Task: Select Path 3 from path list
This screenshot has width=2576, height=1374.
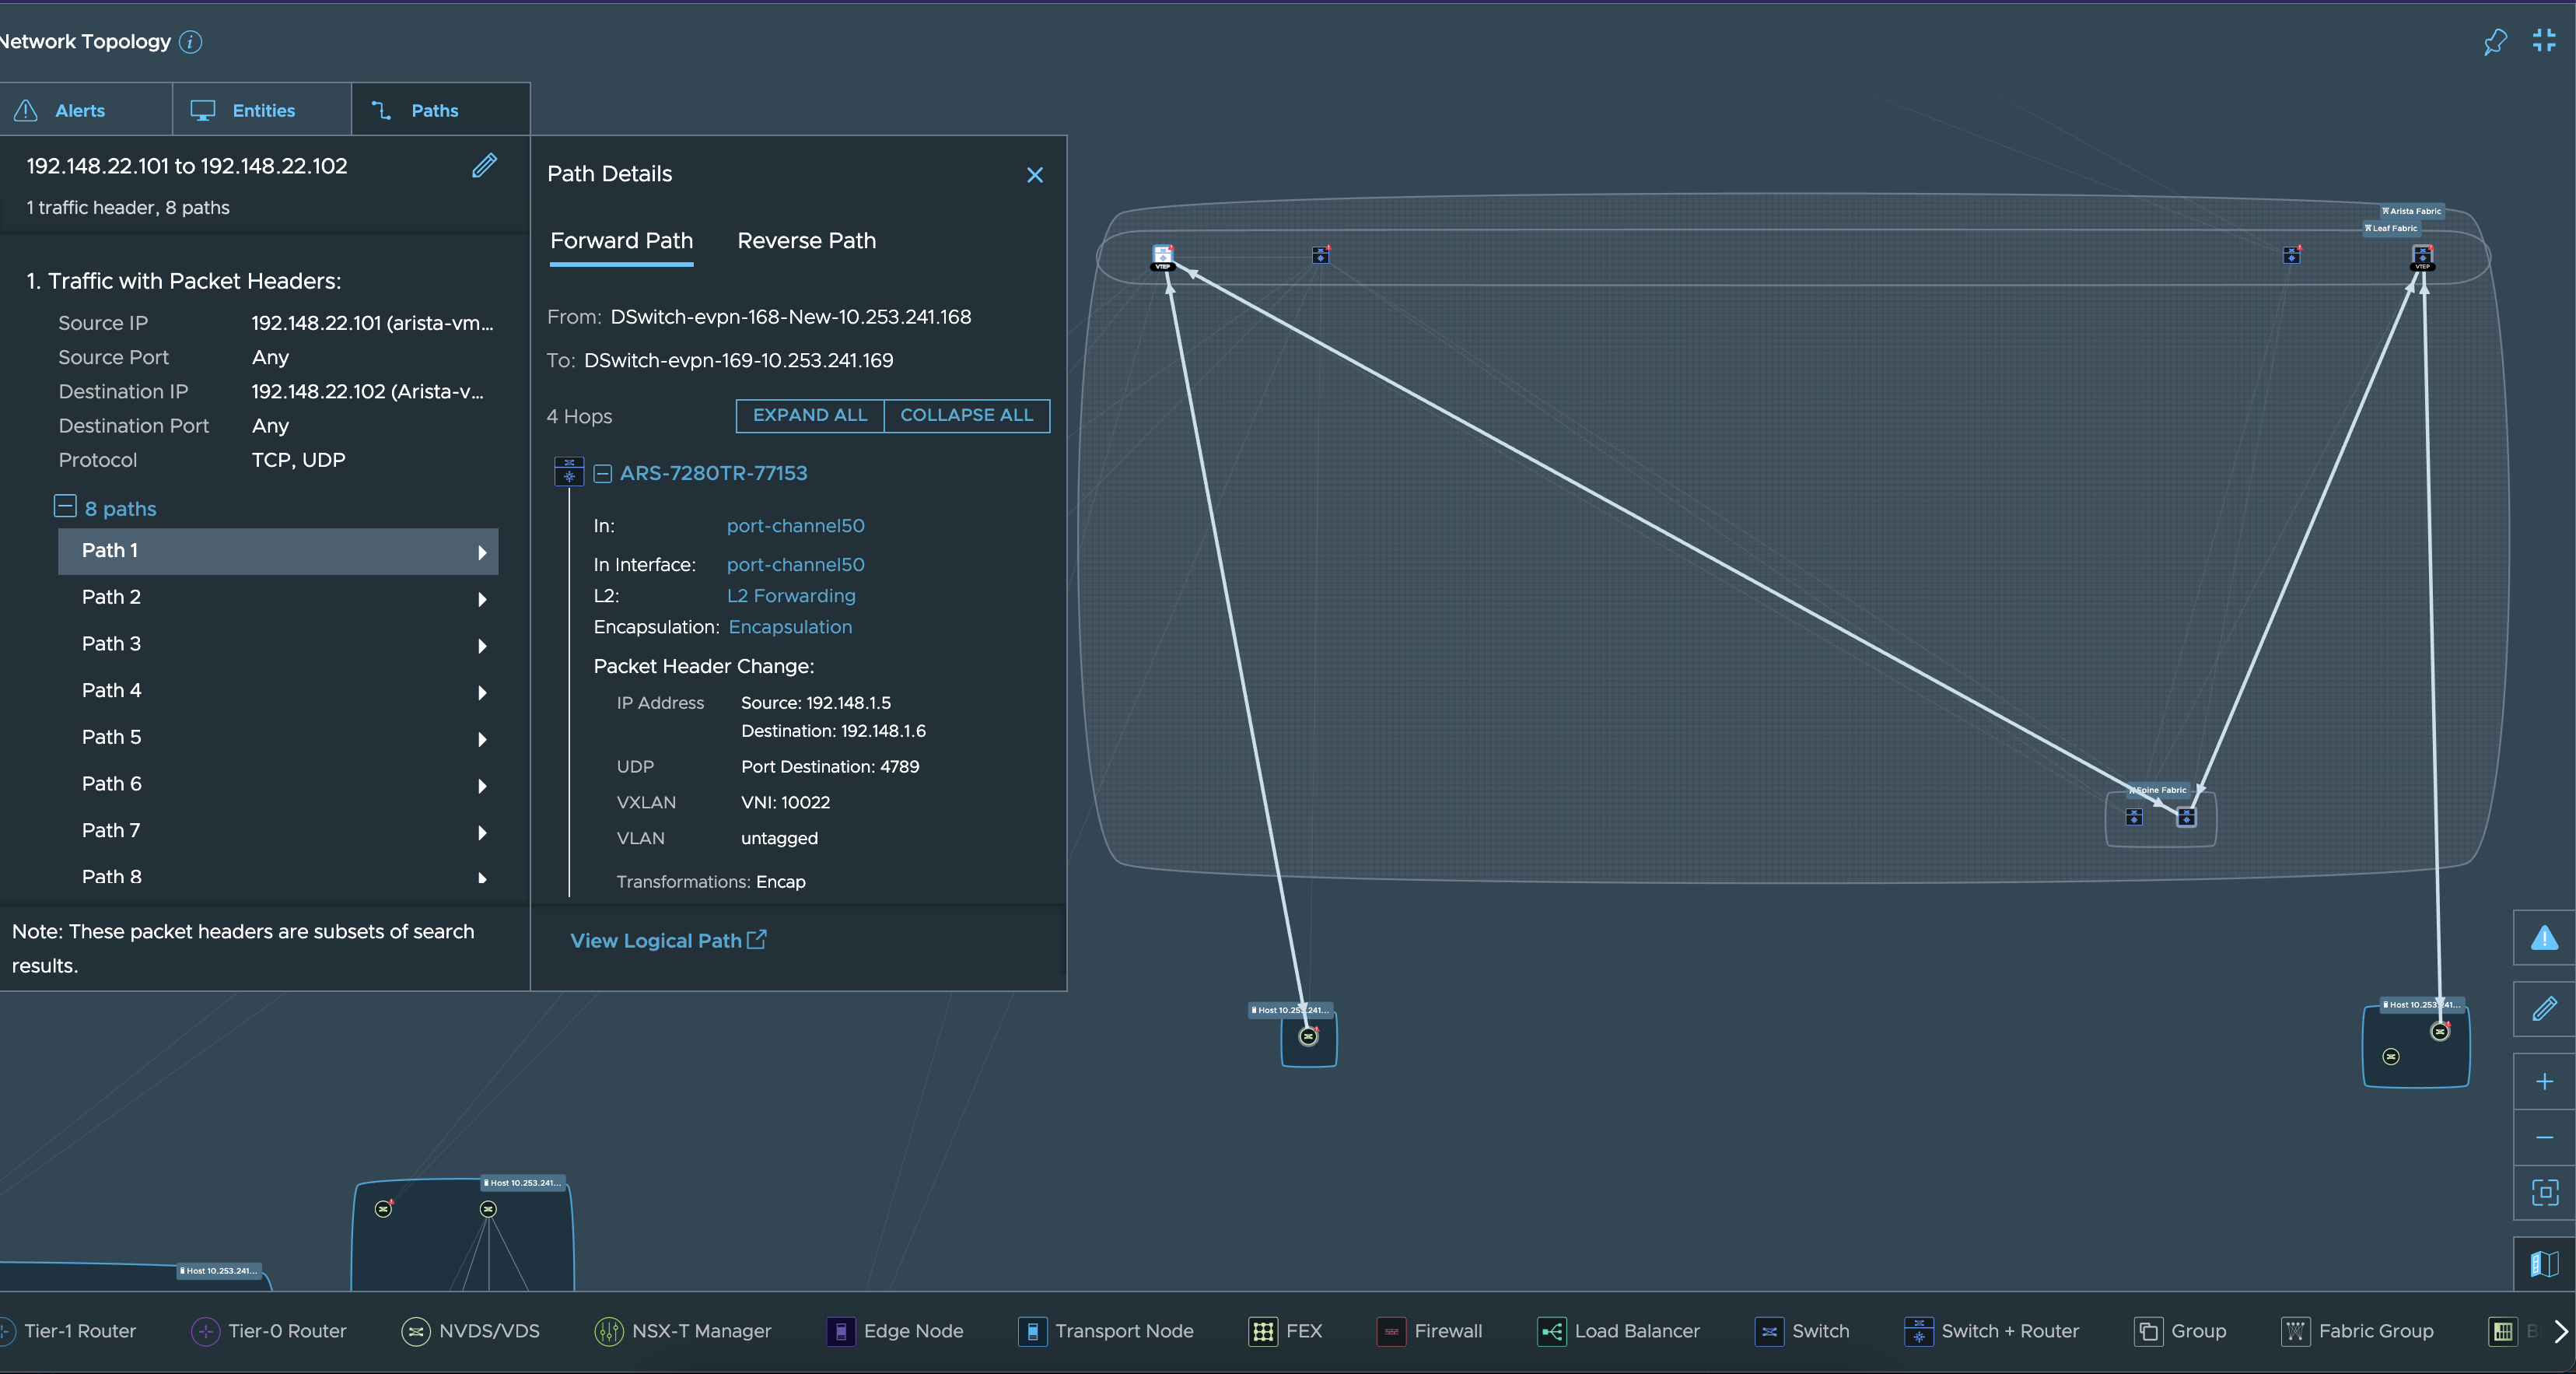Action: [x=110, y=643]
